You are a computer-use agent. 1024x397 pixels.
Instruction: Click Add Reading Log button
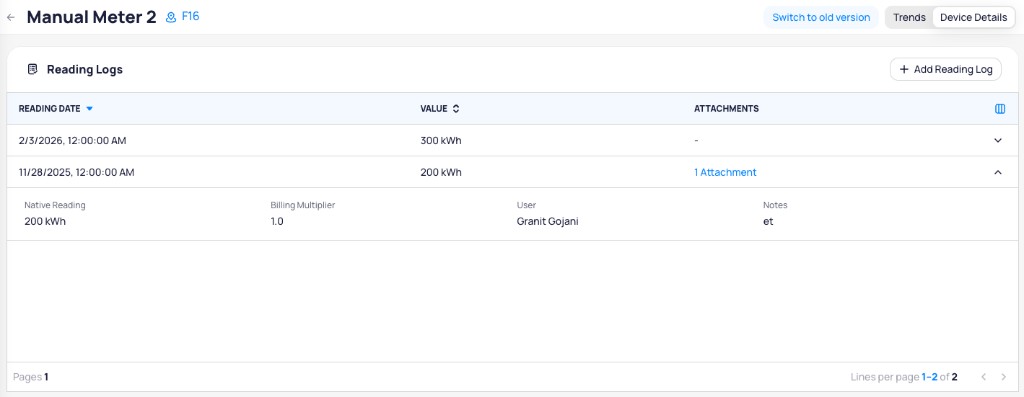pyautogui.click(x=946, y=69)
